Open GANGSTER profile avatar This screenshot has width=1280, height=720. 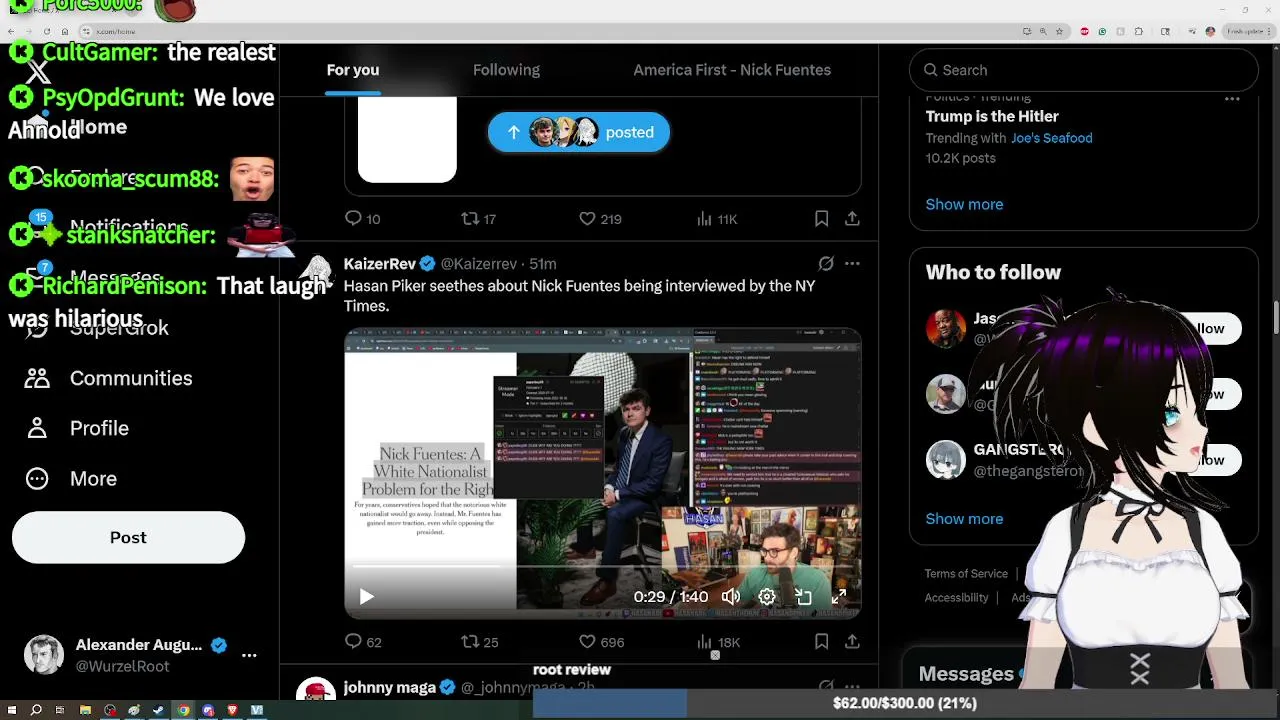pos(946,460)
